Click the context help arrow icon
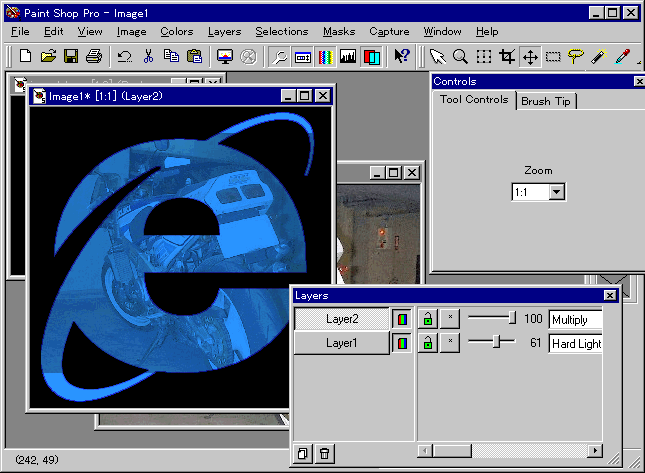Screen dimensions: 645x473 click(x=401, y=56)
